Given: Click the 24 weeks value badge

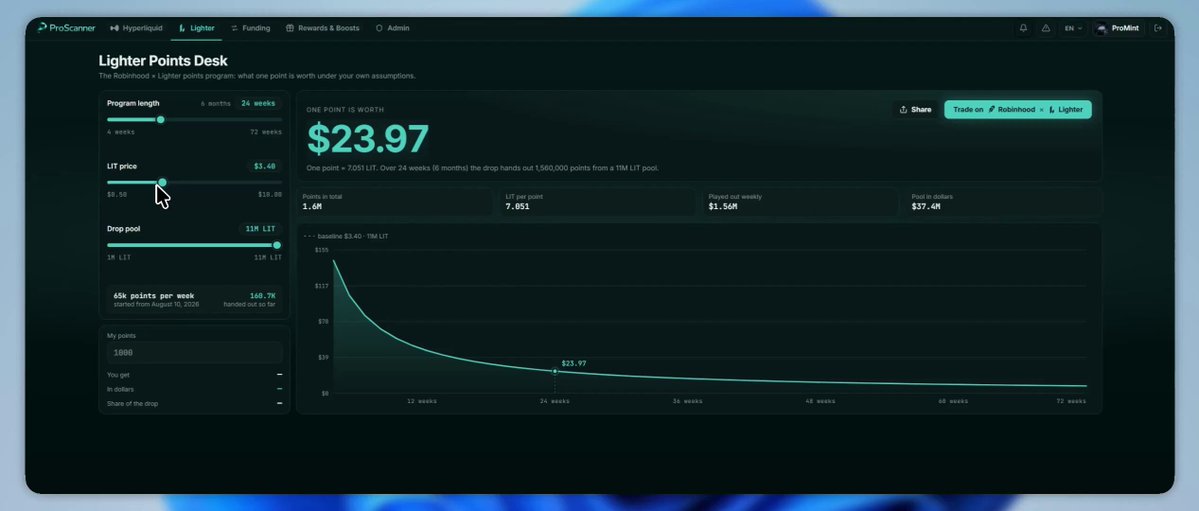Looking at the screenshot, I should 258,103.
